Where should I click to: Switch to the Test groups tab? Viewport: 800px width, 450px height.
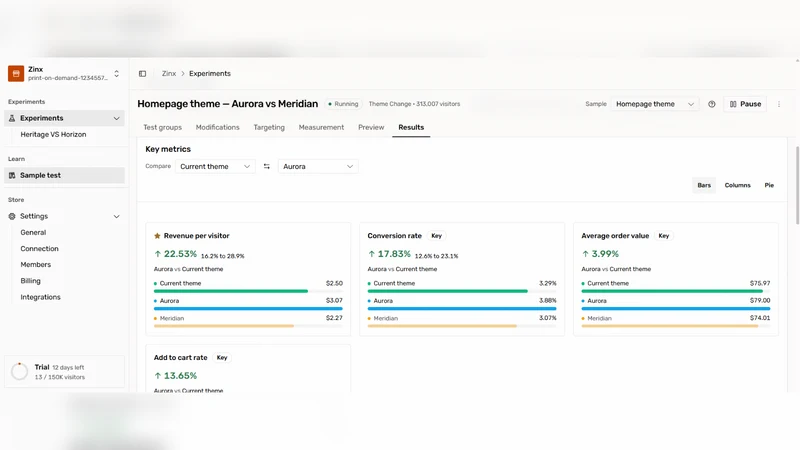(162, 128)
